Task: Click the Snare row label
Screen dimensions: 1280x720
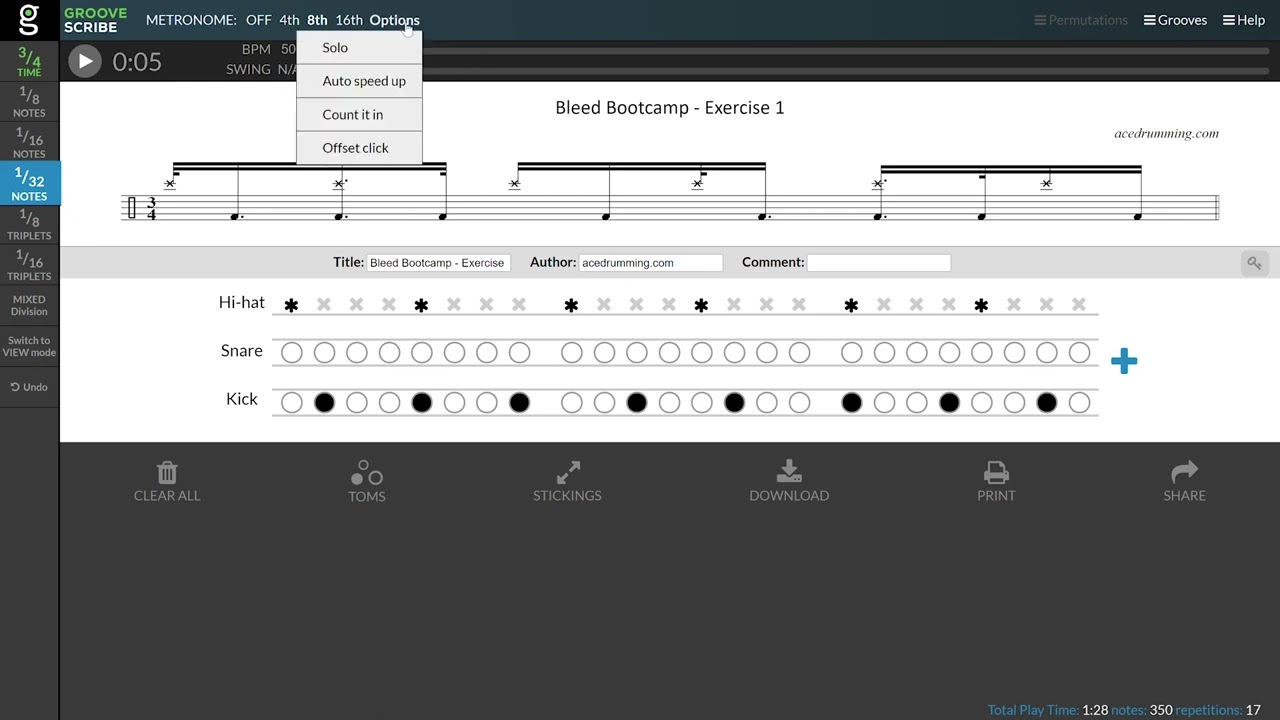Action: tap(242, 350)
